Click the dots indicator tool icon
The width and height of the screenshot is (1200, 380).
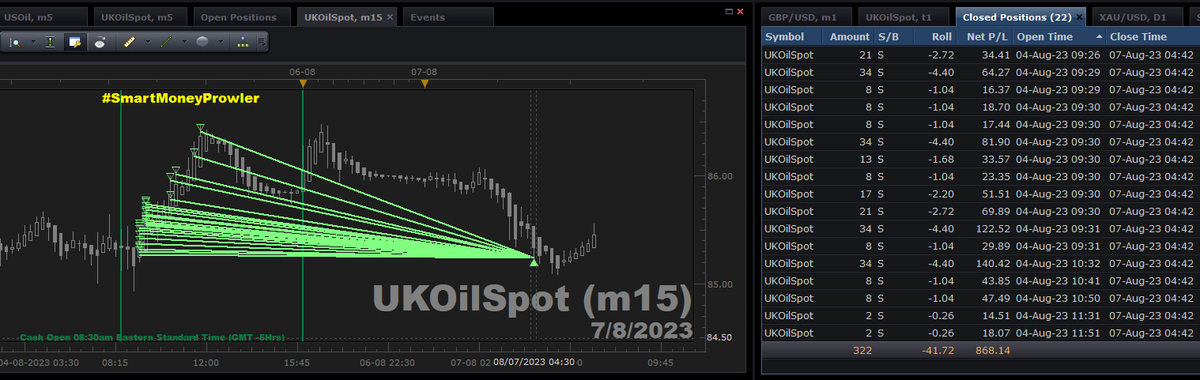[243, 43]
